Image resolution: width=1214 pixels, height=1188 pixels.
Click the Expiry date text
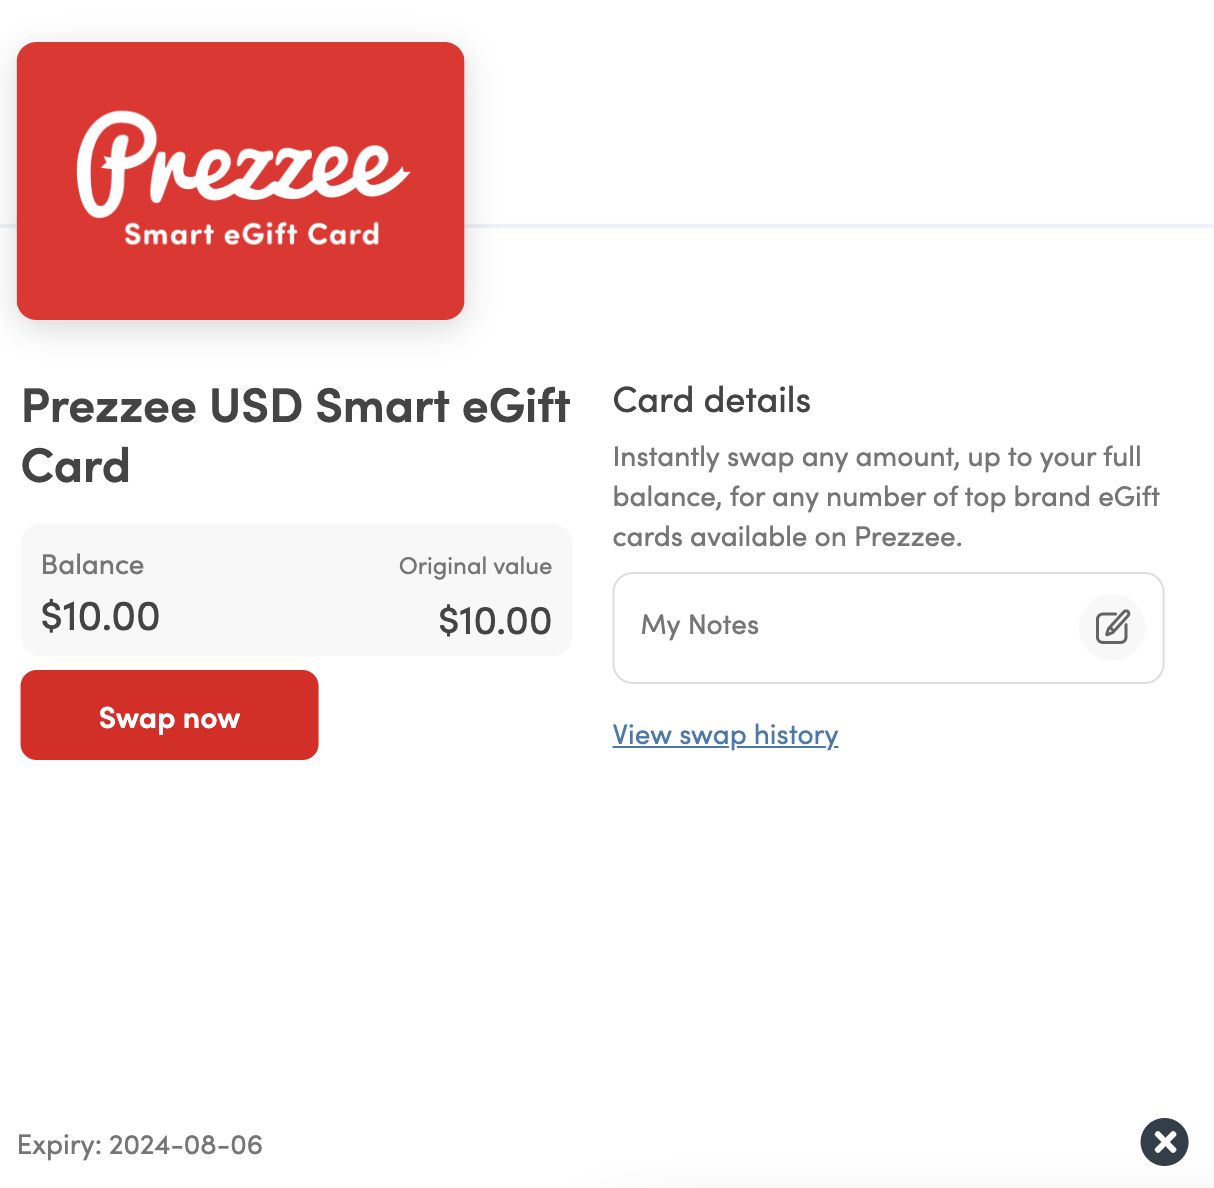(x=141, y=1145)
